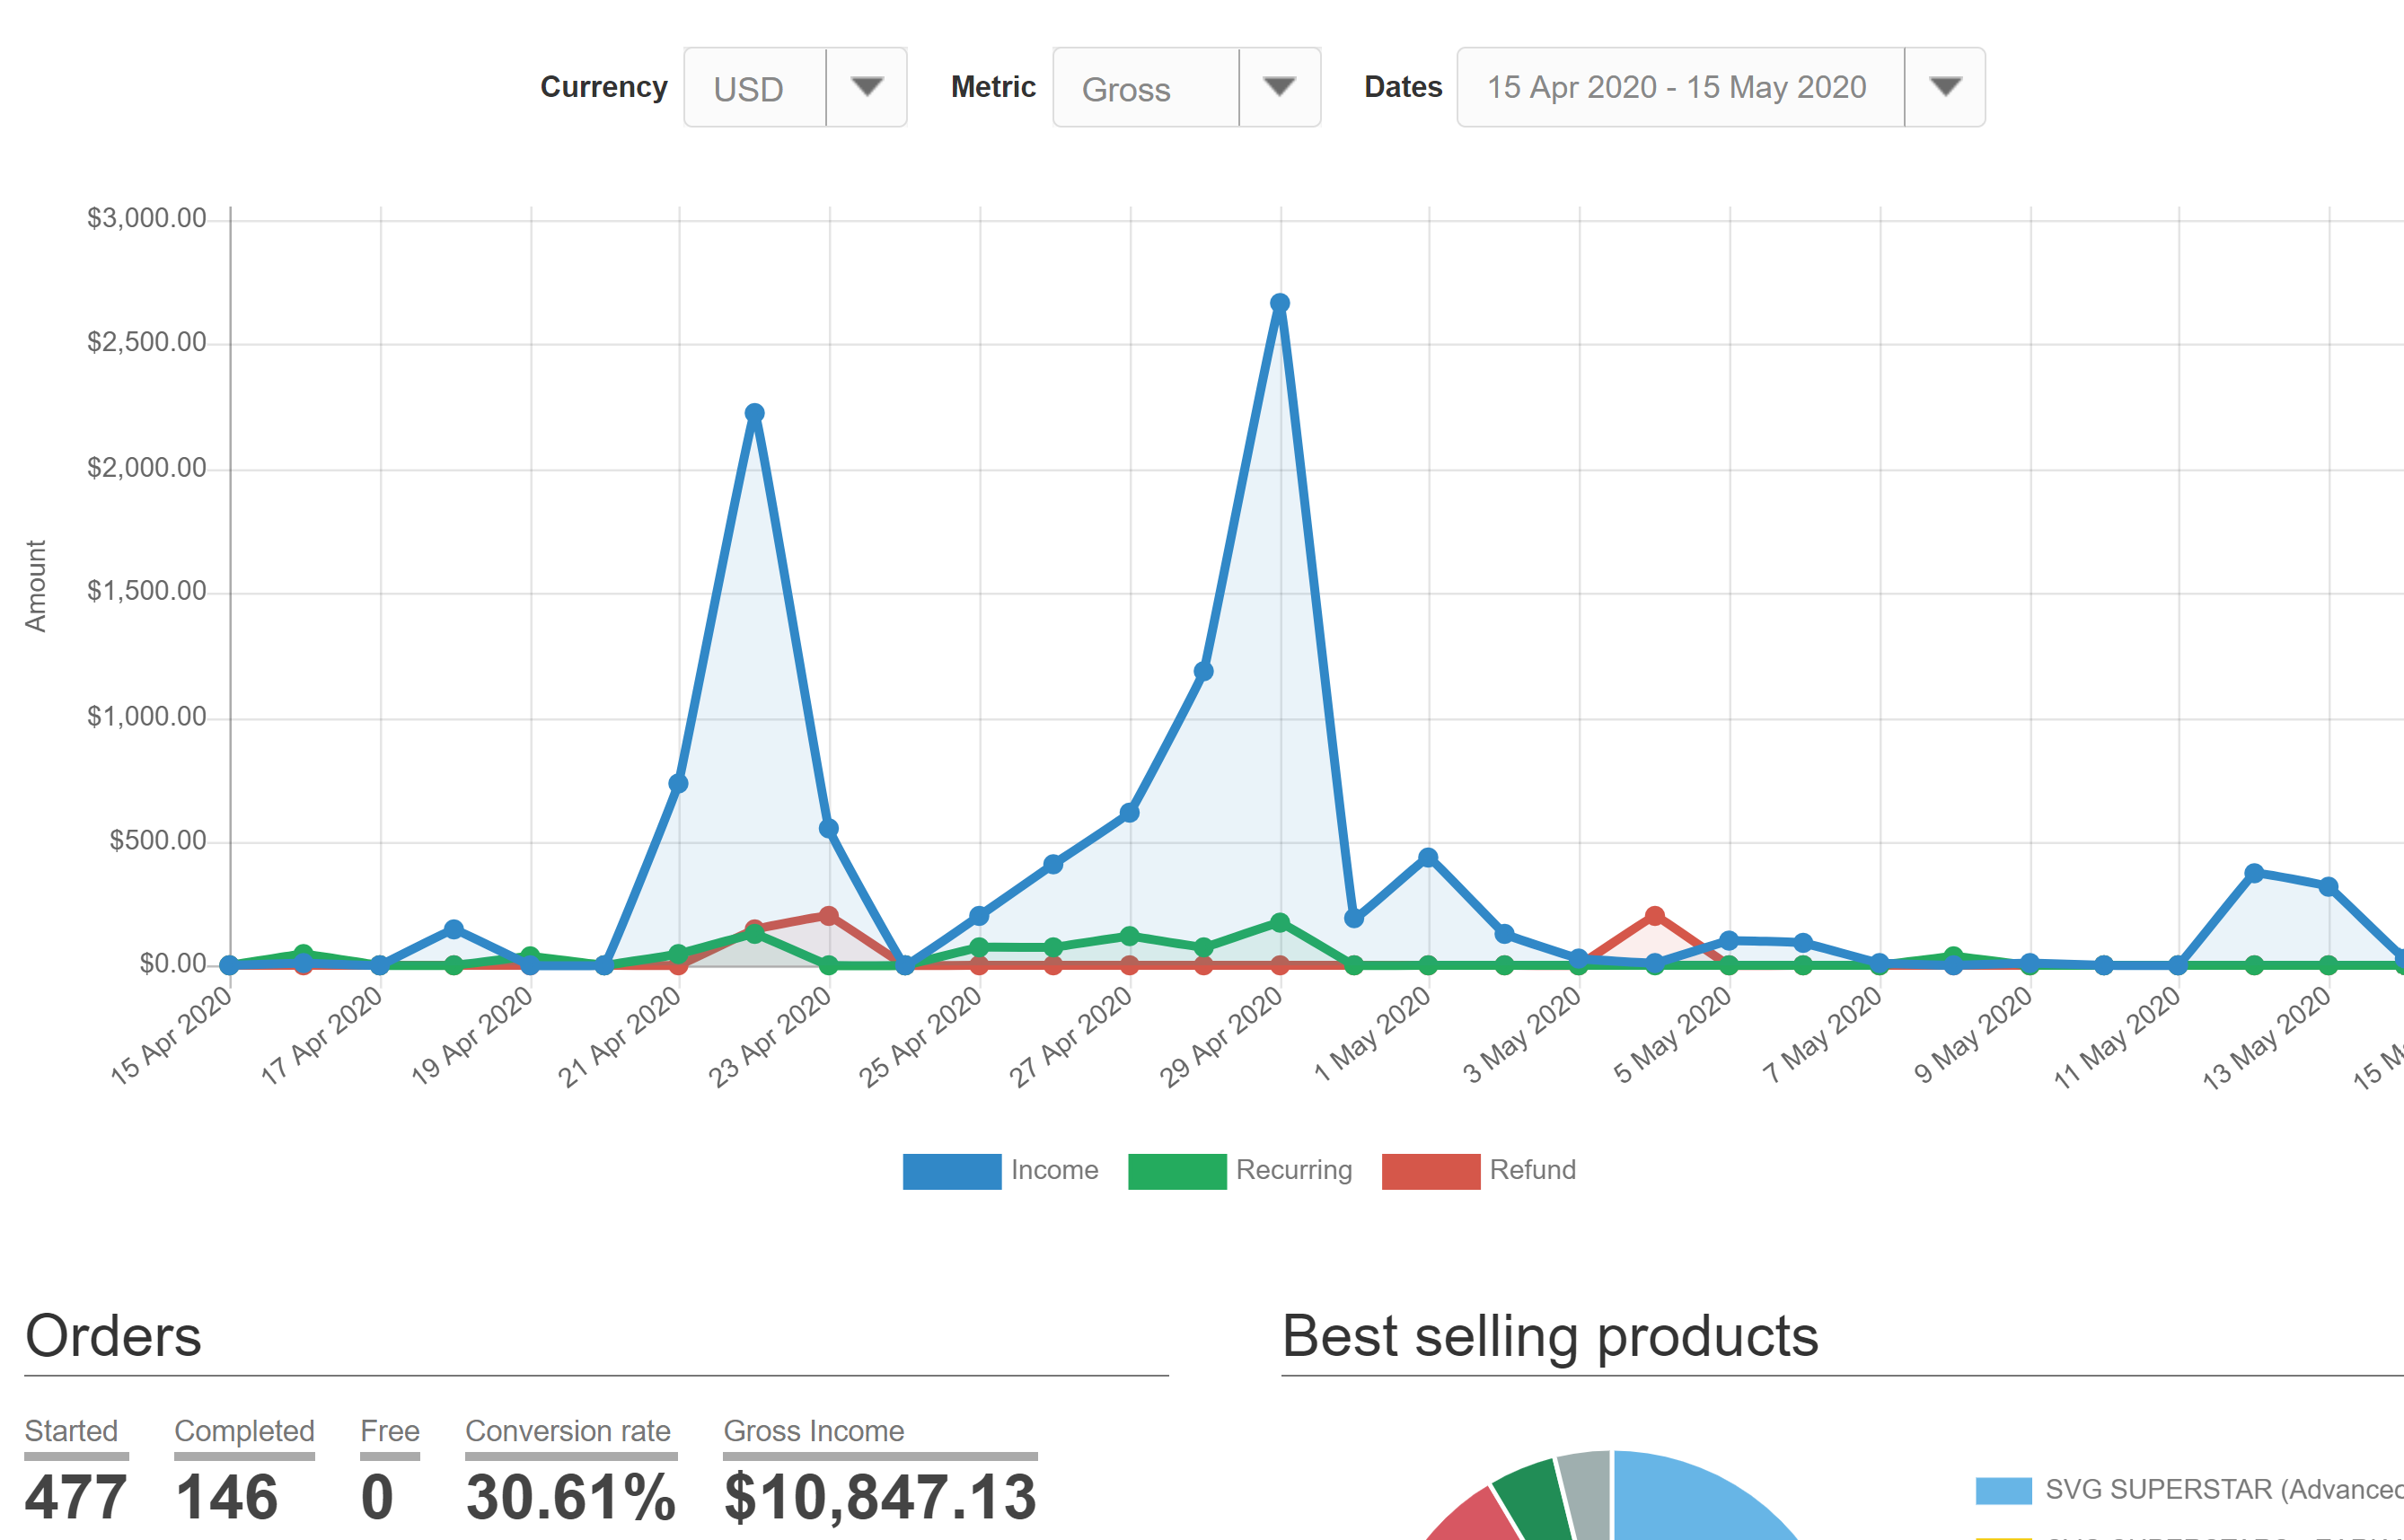Click the Recurring legend label
2404x1540 pixels.
pyautogui.click(x=1294, y=1170)
